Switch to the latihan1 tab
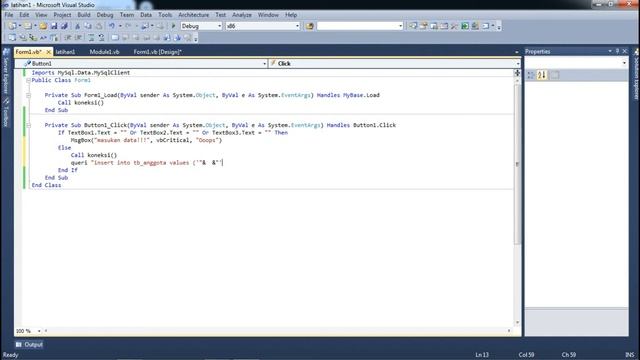 [x=65, y=52]
